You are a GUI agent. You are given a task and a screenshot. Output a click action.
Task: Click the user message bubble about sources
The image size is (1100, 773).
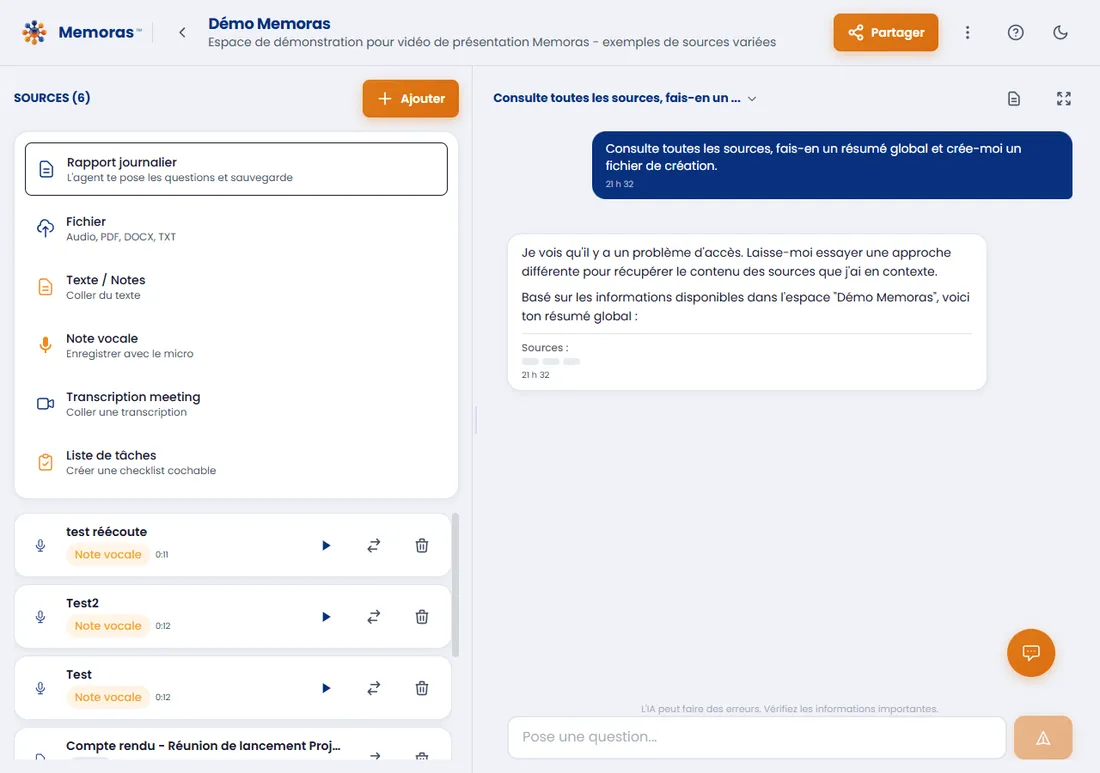click(832, 166)
